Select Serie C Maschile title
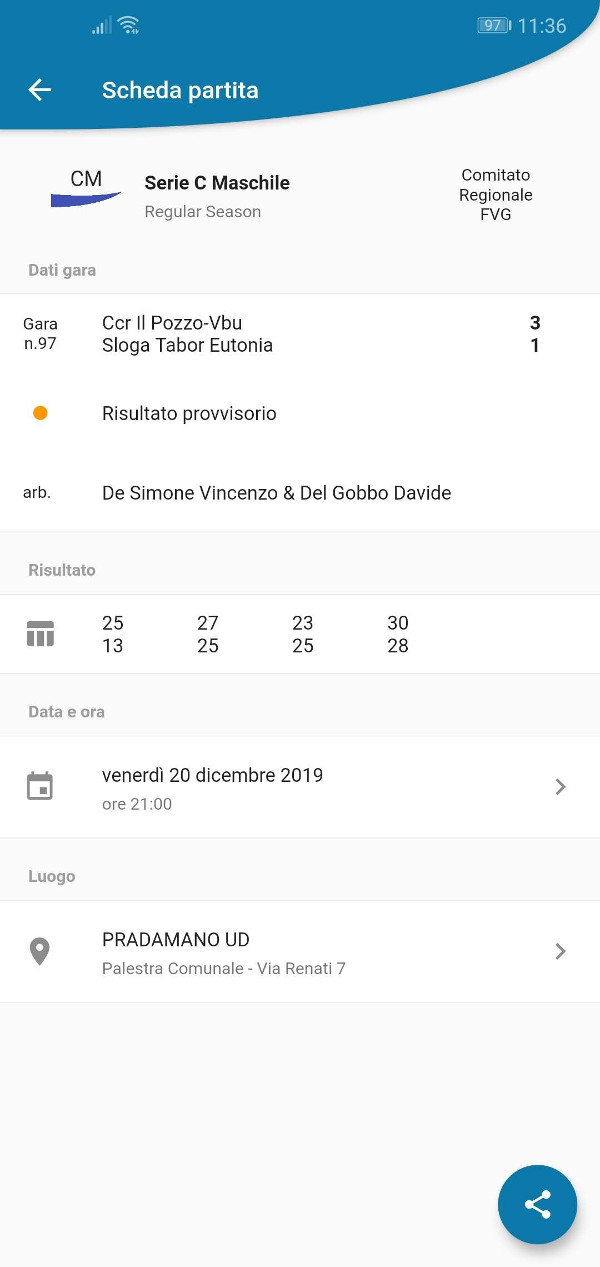The height and width of the screenshot is (1267, 600). coord(217,183)
